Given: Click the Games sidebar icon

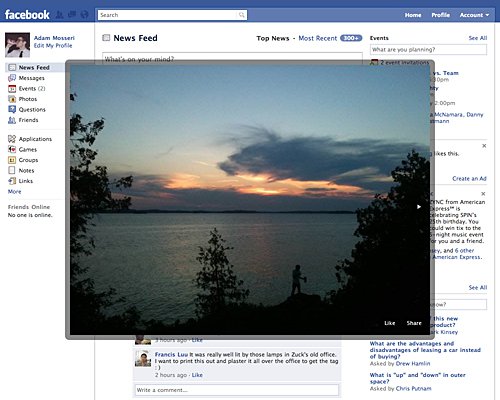Looking at the screenshot, I should (12, 149).
